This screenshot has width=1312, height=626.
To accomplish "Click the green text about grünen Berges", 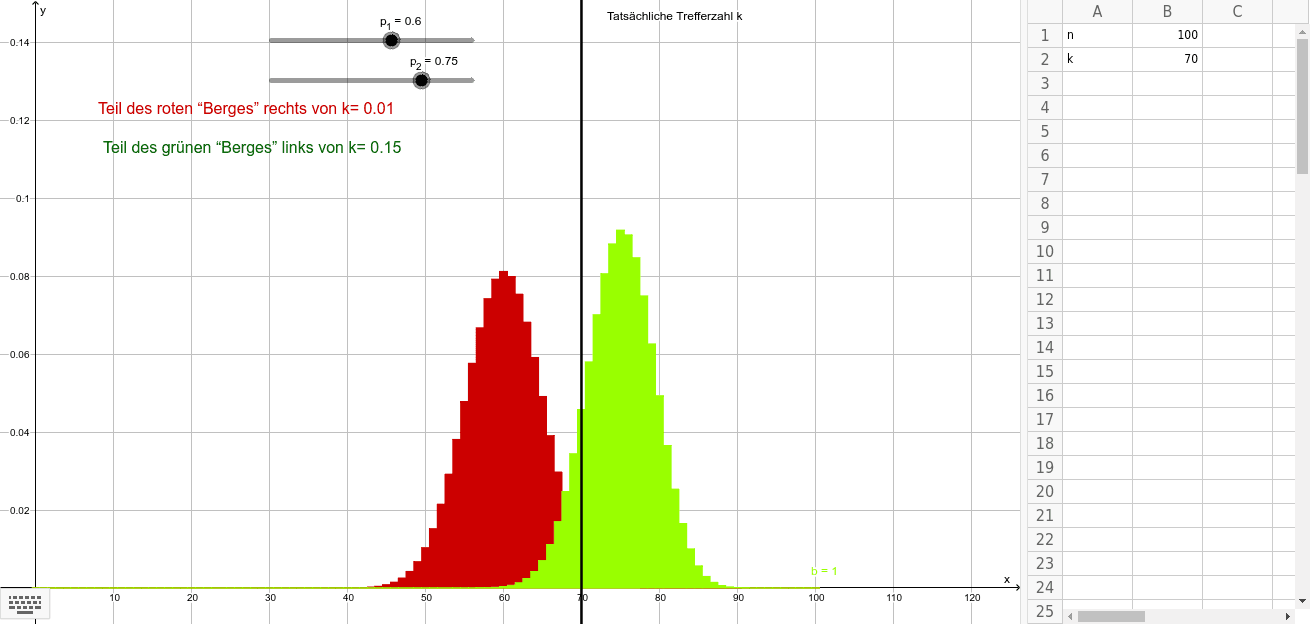I will click(x=252, y=147).
